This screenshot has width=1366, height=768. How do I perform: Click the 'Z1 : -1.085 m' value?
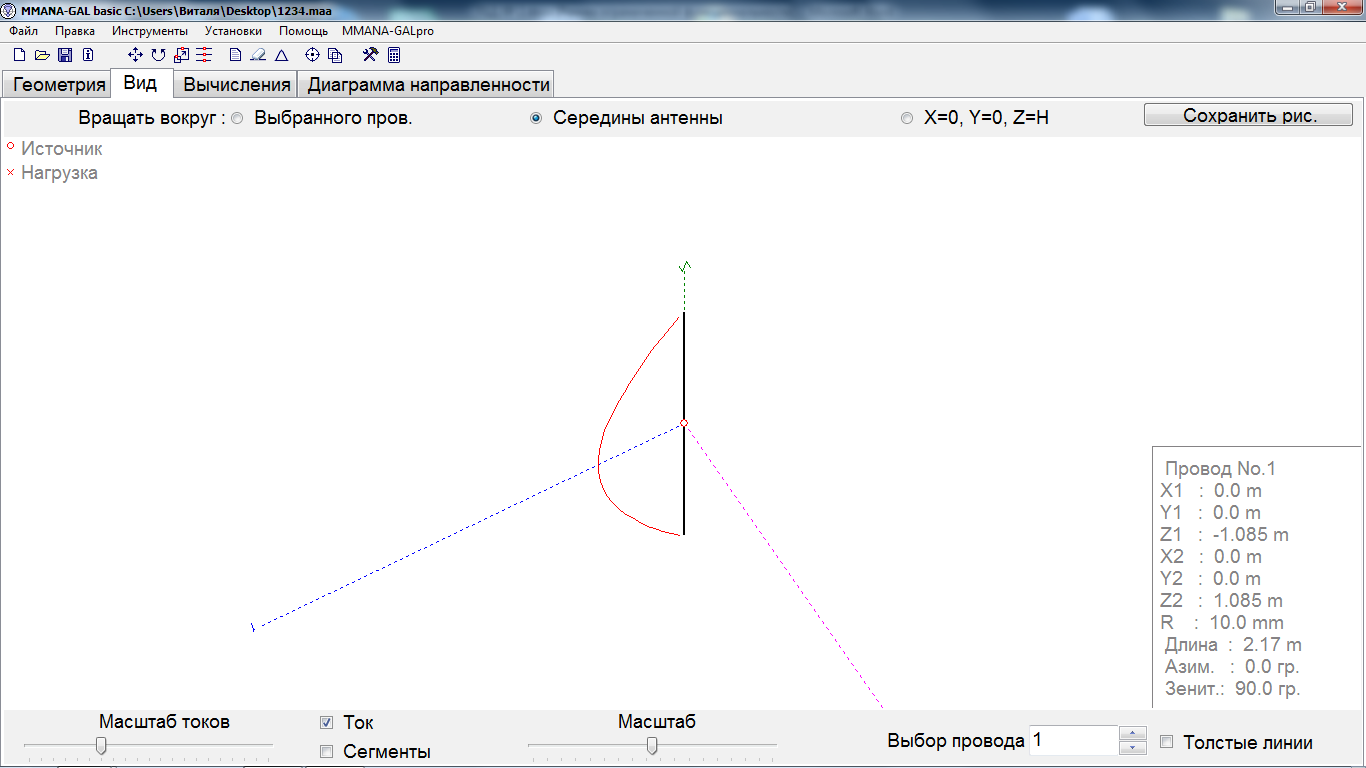(1225, 535)
